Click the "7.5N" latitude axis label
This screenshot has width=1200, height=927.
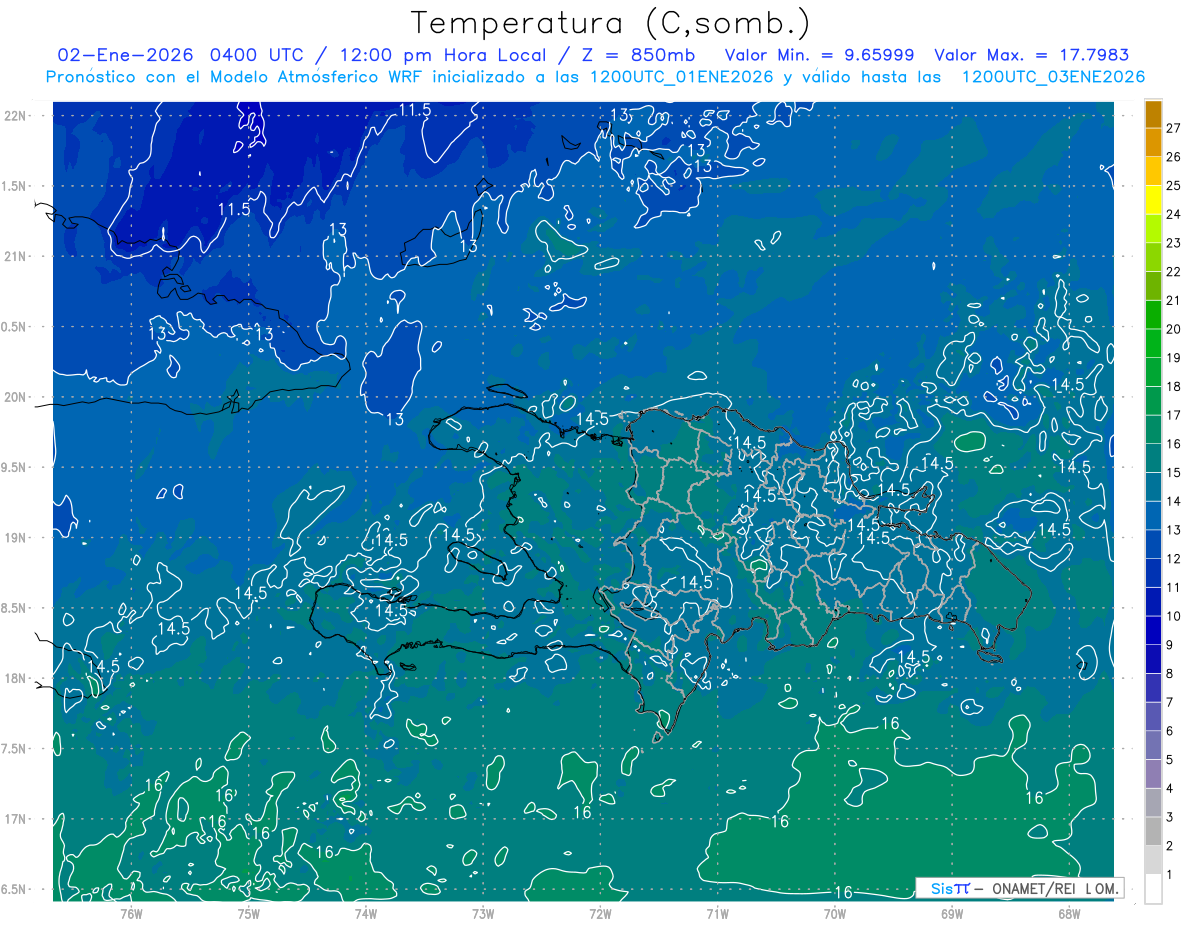[15, 749]
